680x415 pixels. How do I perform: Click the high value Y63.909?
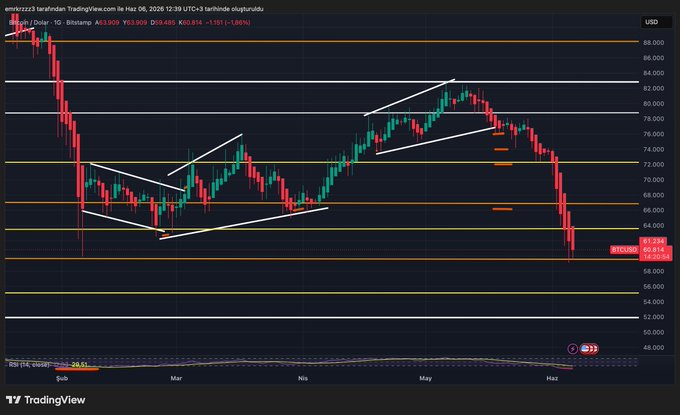(135, 23)
